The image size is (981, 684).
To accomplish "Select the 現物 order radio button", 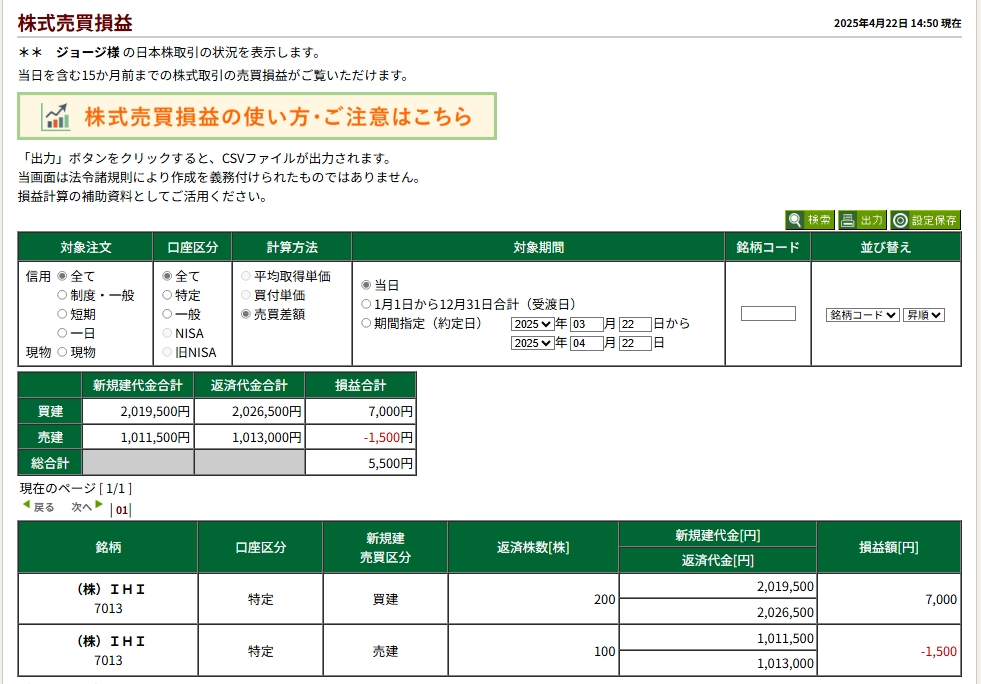I will (x=63, y=352).
